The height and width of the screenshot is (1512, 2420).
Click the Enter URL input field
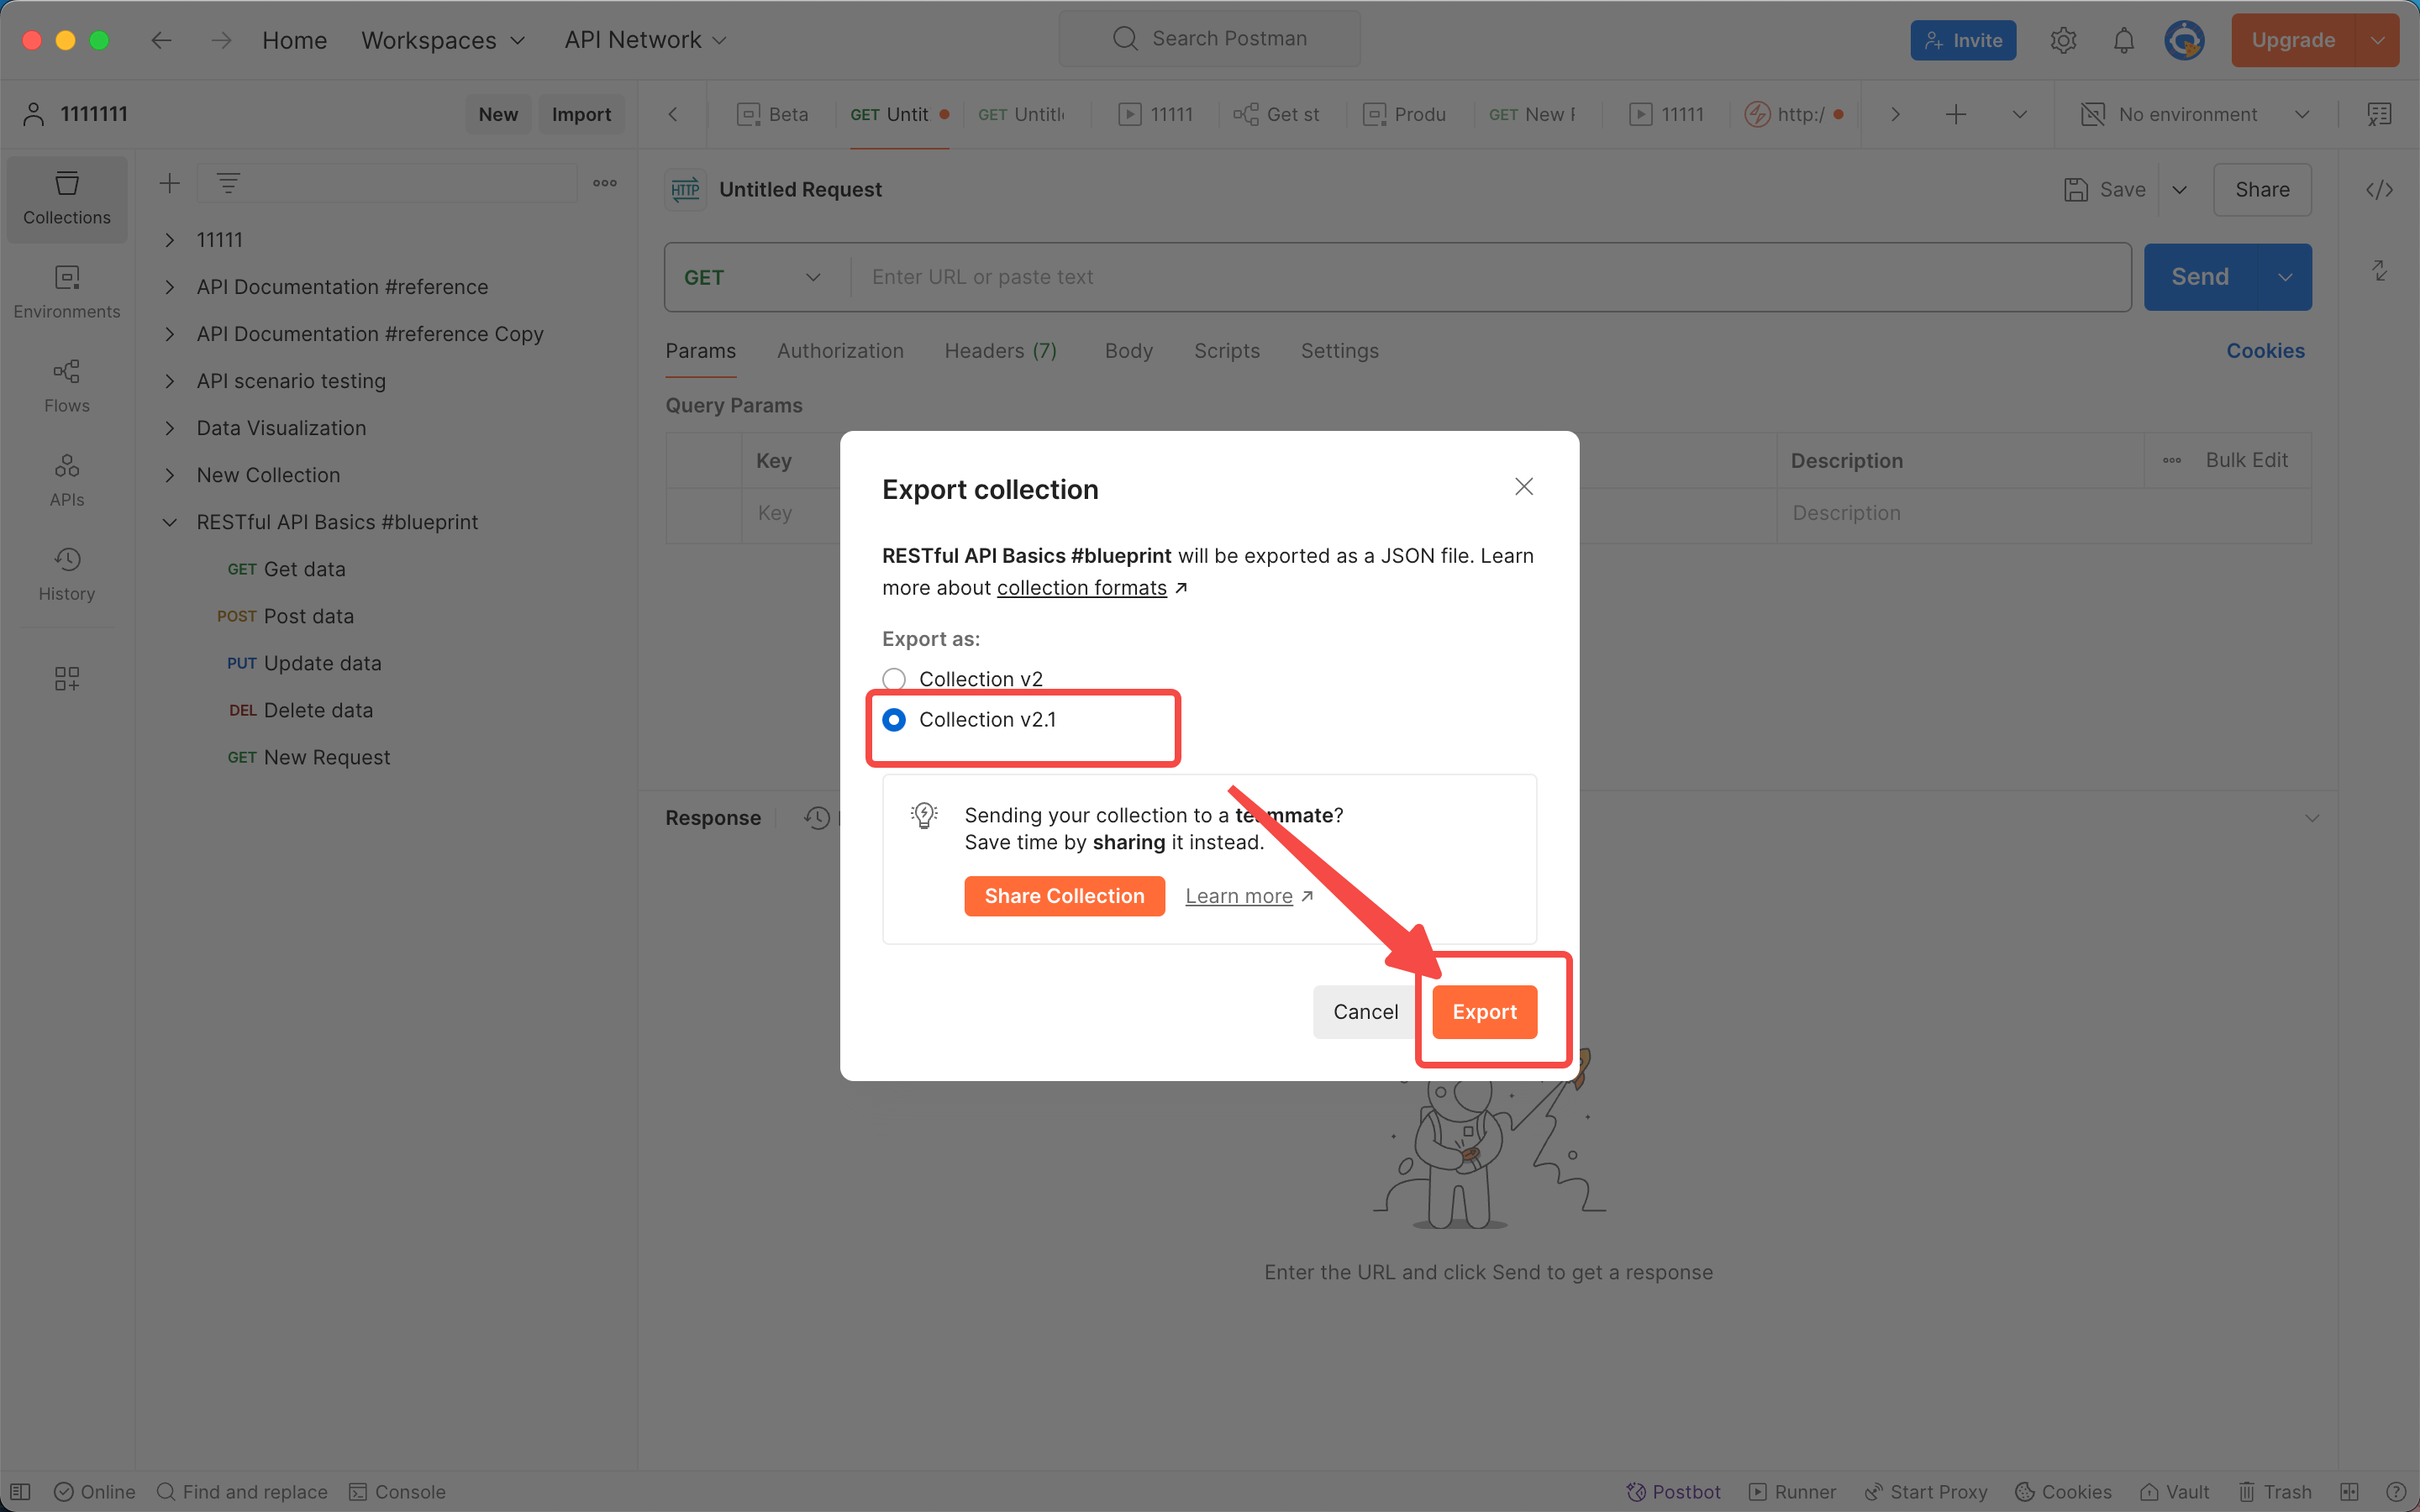point(1490,277)
